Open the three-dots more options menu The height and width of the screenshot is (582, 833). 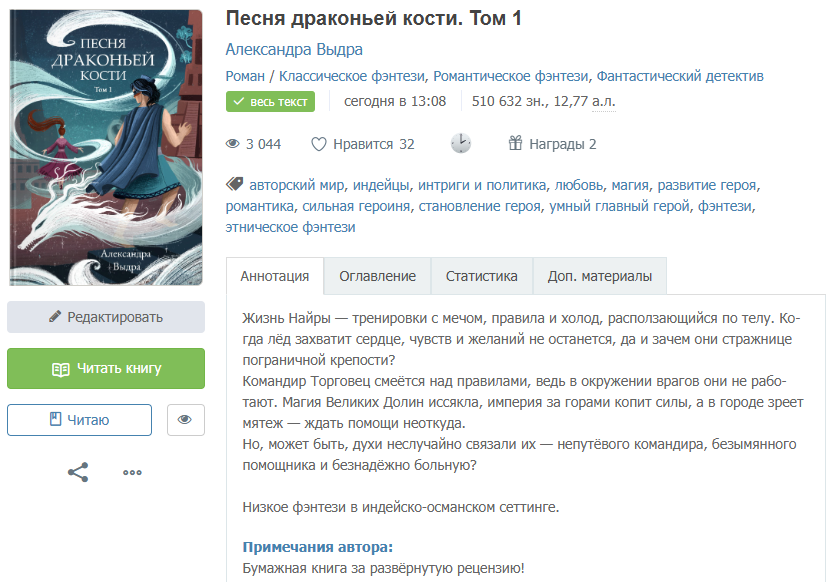pyautogui.click(x=132, y=472)
